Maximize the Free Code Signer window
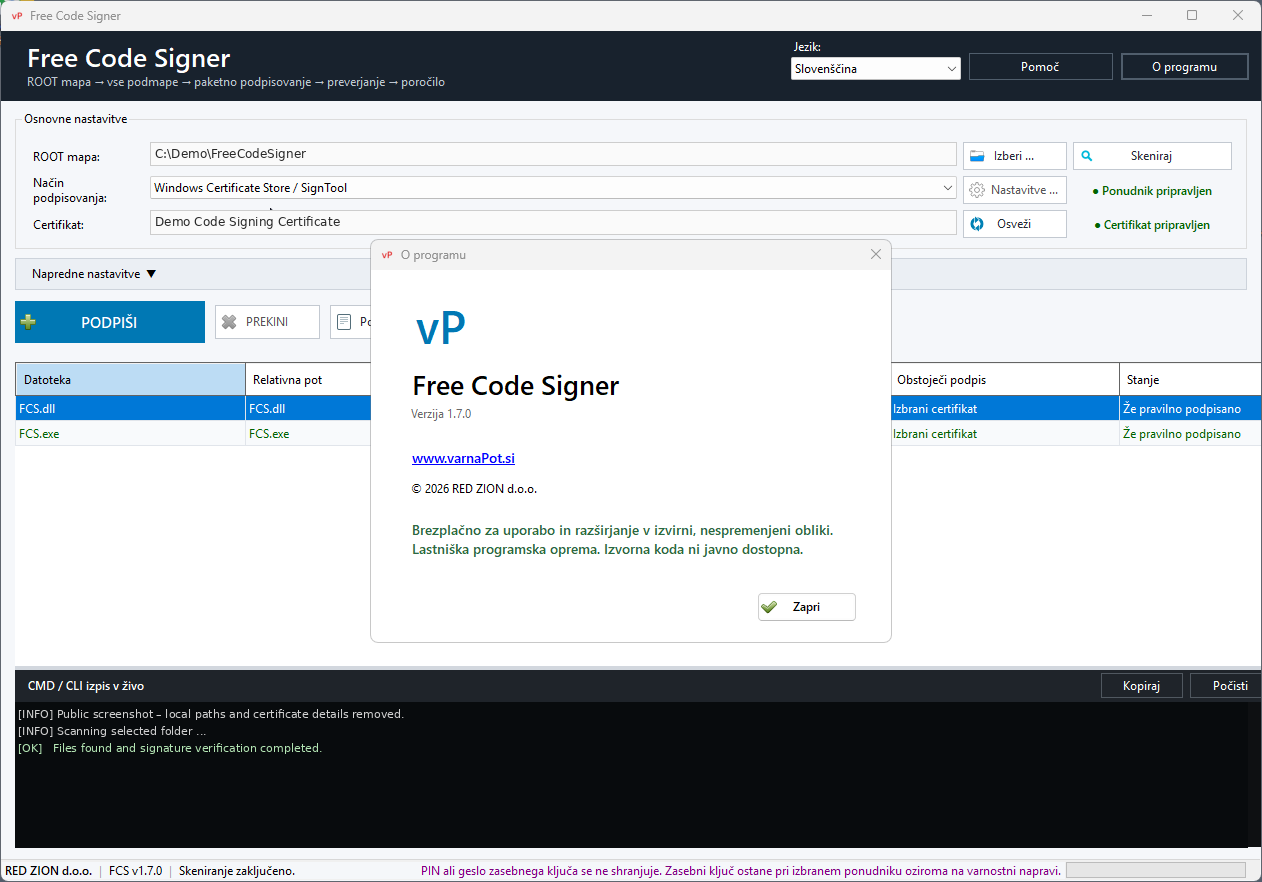1262x882 pixels. coord(1192,15)
